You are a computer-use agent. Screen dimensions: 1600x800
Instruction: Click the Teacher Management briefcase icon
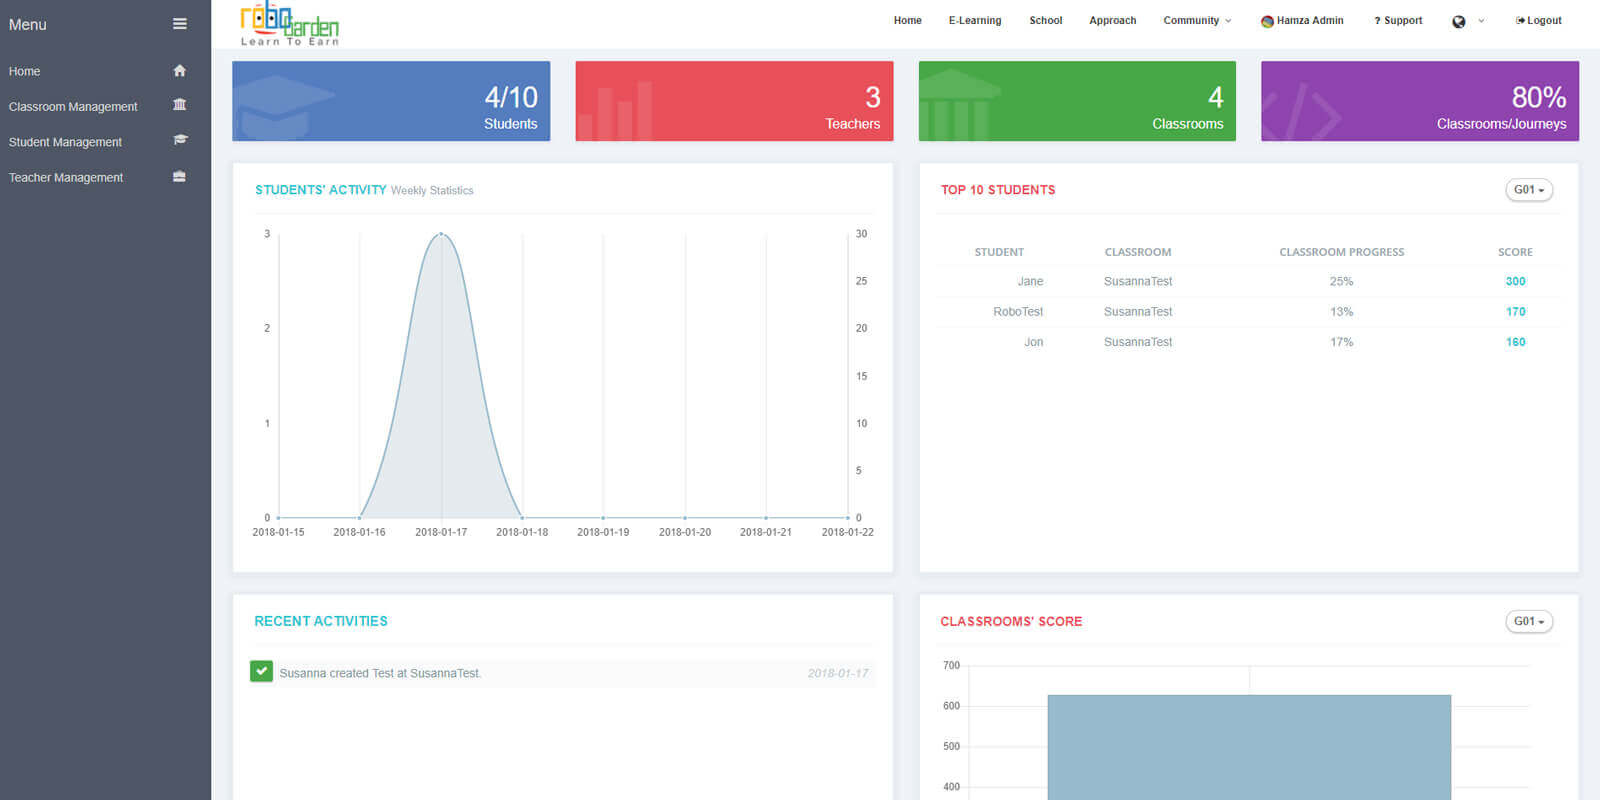pyautogui.click(x=180, y=177)
